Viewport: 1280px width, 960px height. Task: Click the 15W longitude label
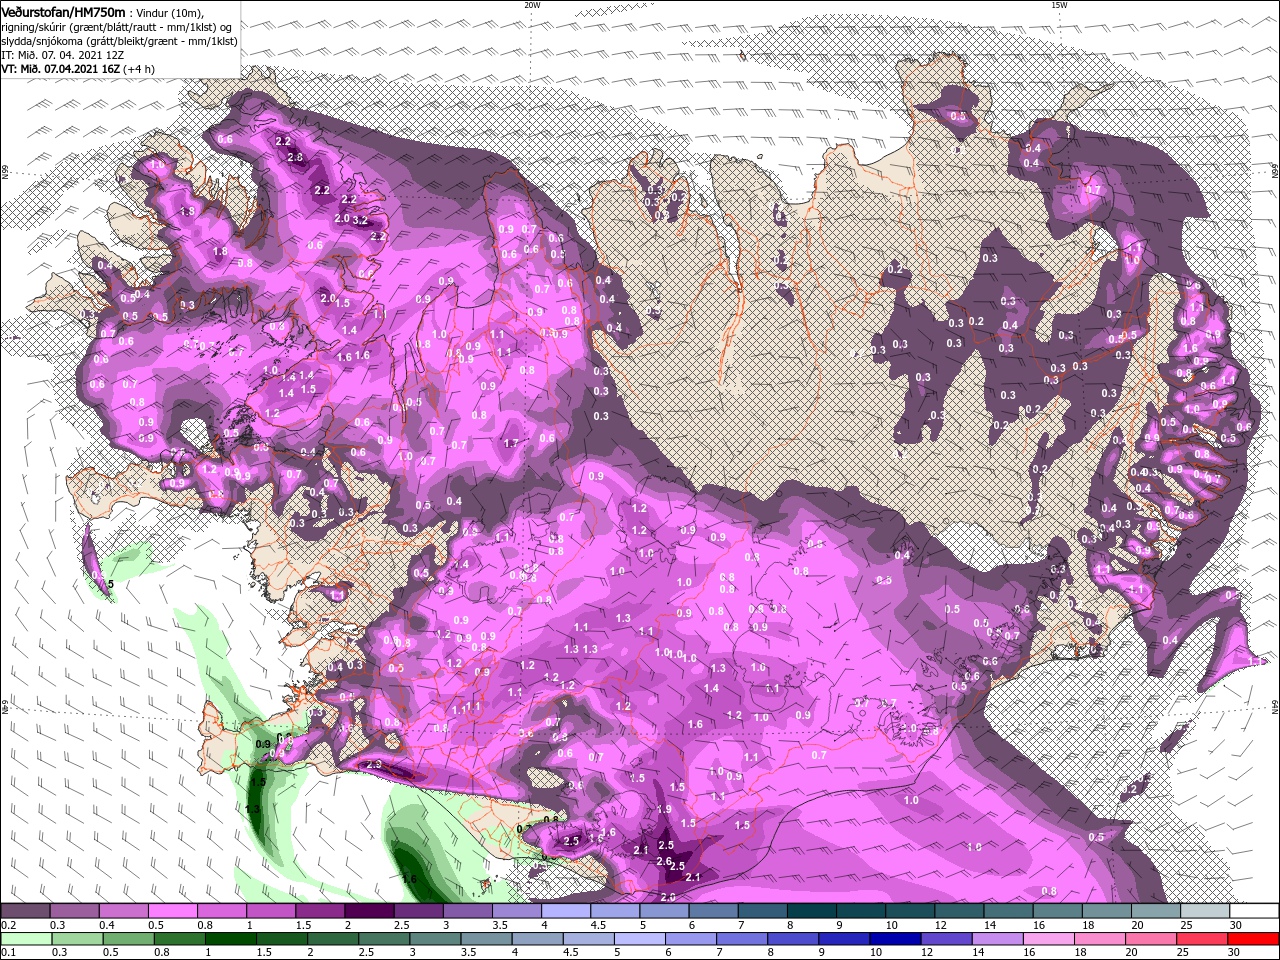pos(1059,5)
